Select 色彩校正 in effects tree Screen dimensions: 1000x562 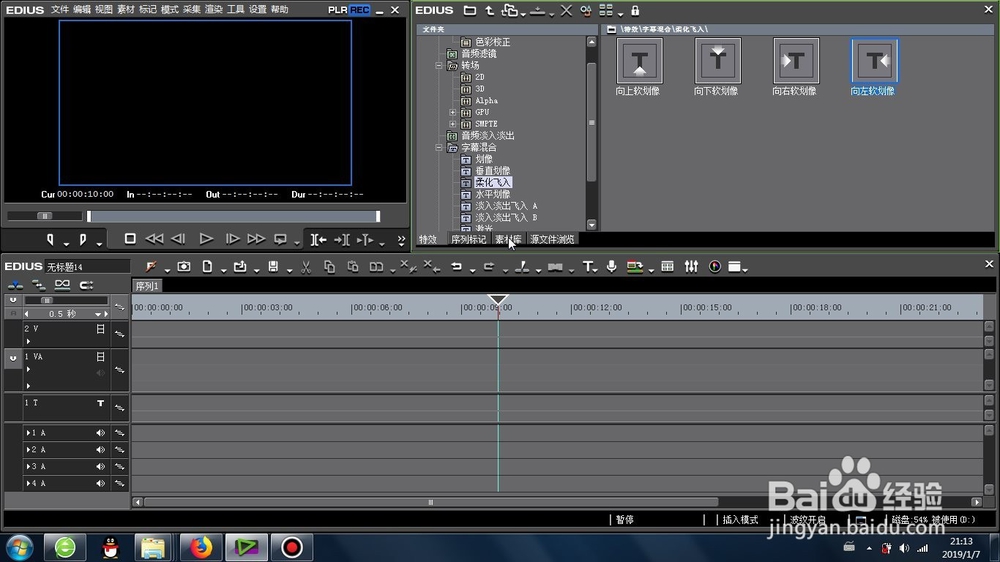coord(492,42)
